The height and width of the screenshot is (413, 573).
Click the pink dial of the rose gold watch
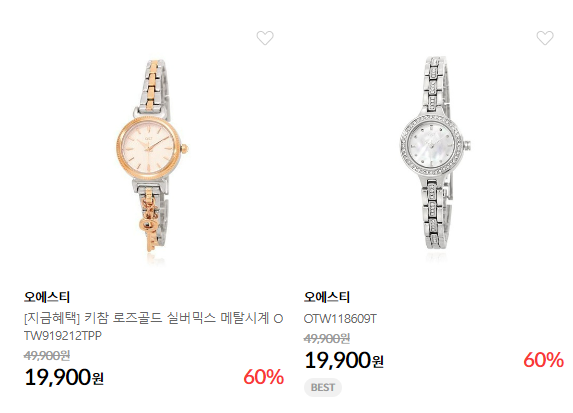[x=148, y=149]
